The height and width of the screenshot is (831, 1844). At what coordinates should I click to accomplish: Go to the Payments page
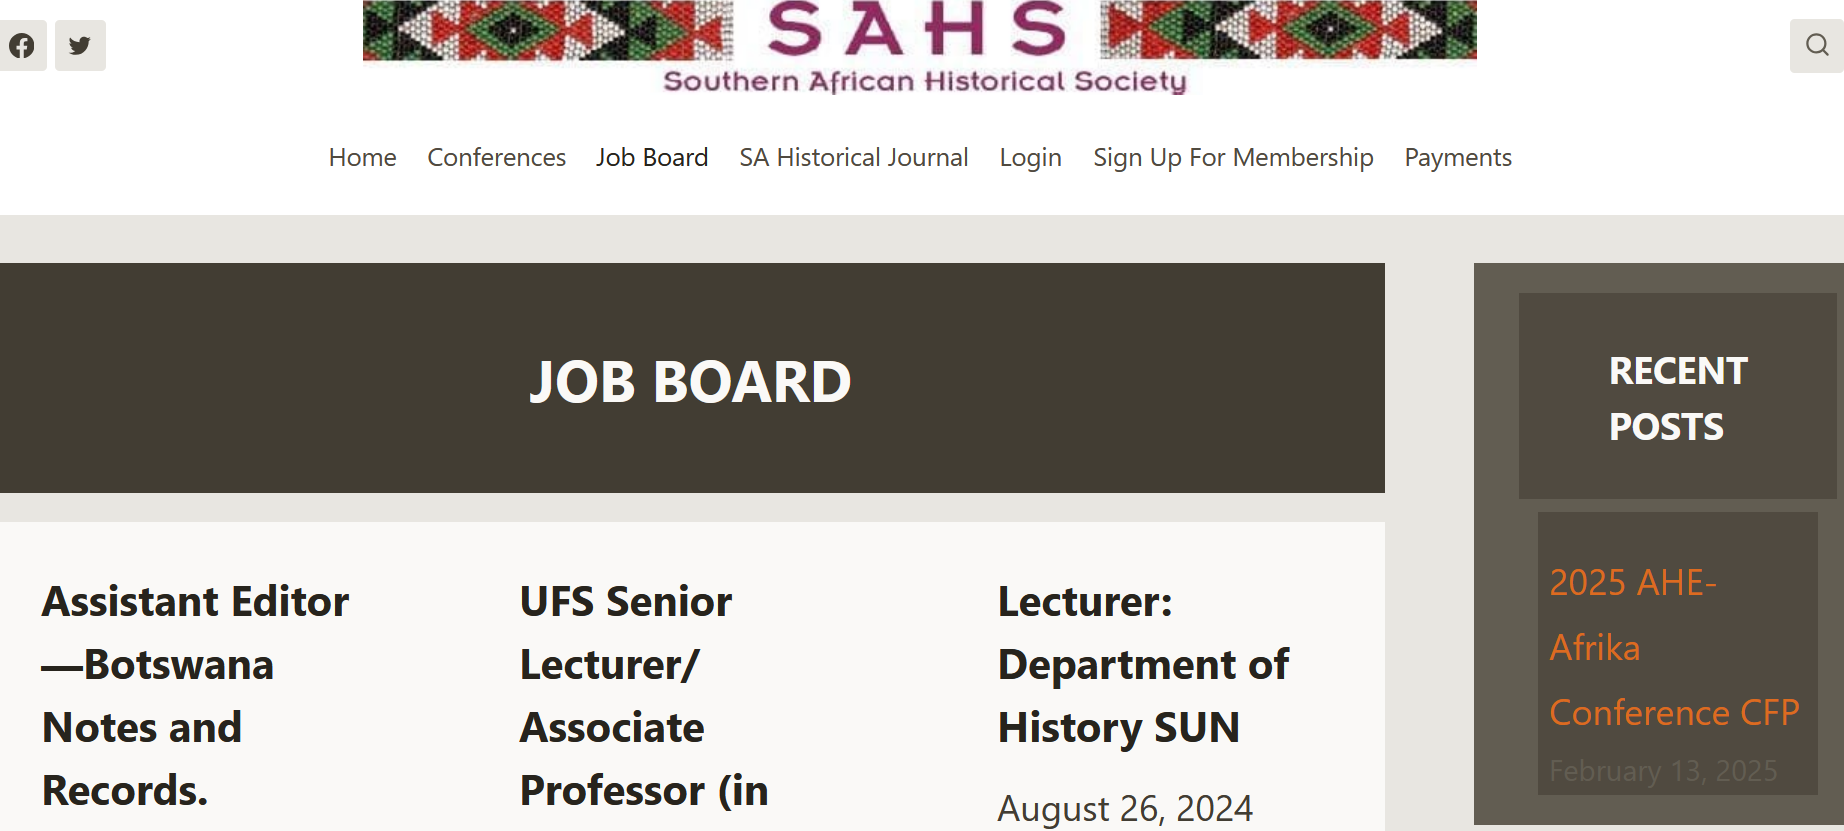pos(1458,158)
